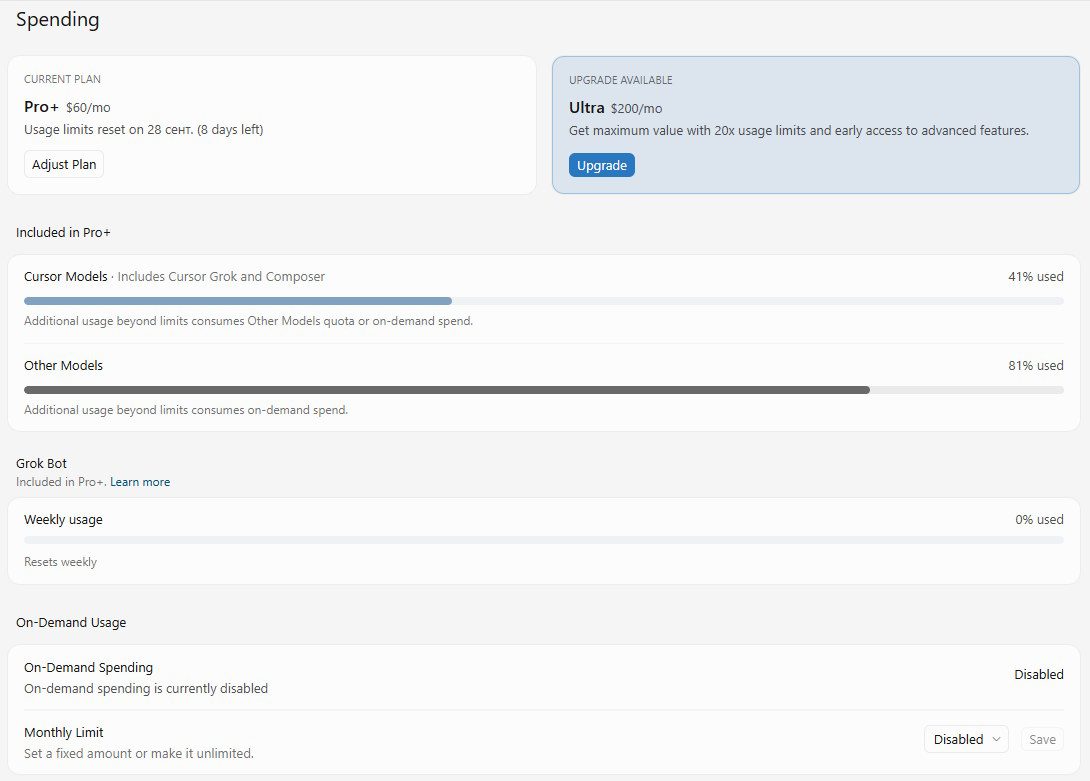Screen dimensions: 1090x781
Task: Click the 'consumes Other Models quota' note
Action: [248, 321]
